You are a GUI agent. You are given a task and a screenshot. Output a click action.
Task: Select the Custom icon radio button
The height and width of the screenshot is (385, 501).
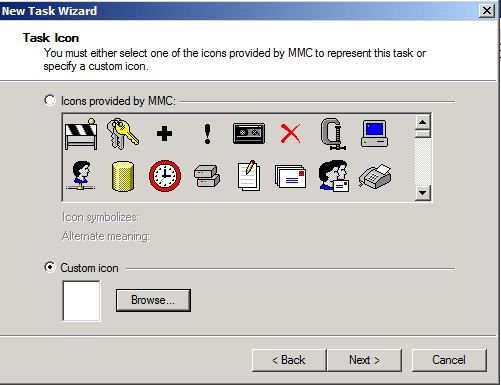(x=50, y=267)
